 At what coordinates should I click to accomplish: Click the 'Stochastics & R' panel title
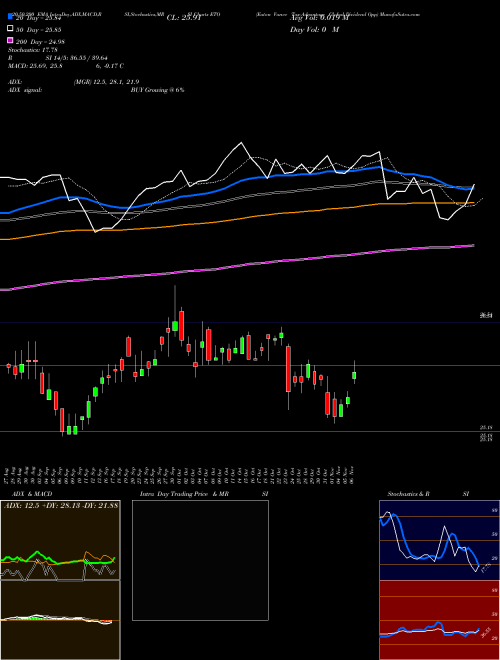point(408,494)
